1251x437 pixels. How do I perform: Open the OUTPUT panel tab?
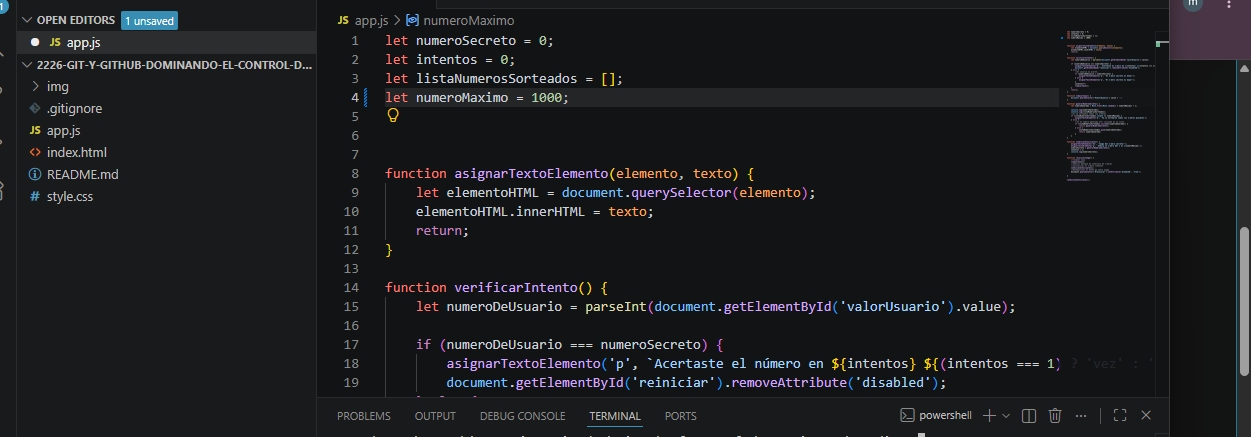[435, 416]
